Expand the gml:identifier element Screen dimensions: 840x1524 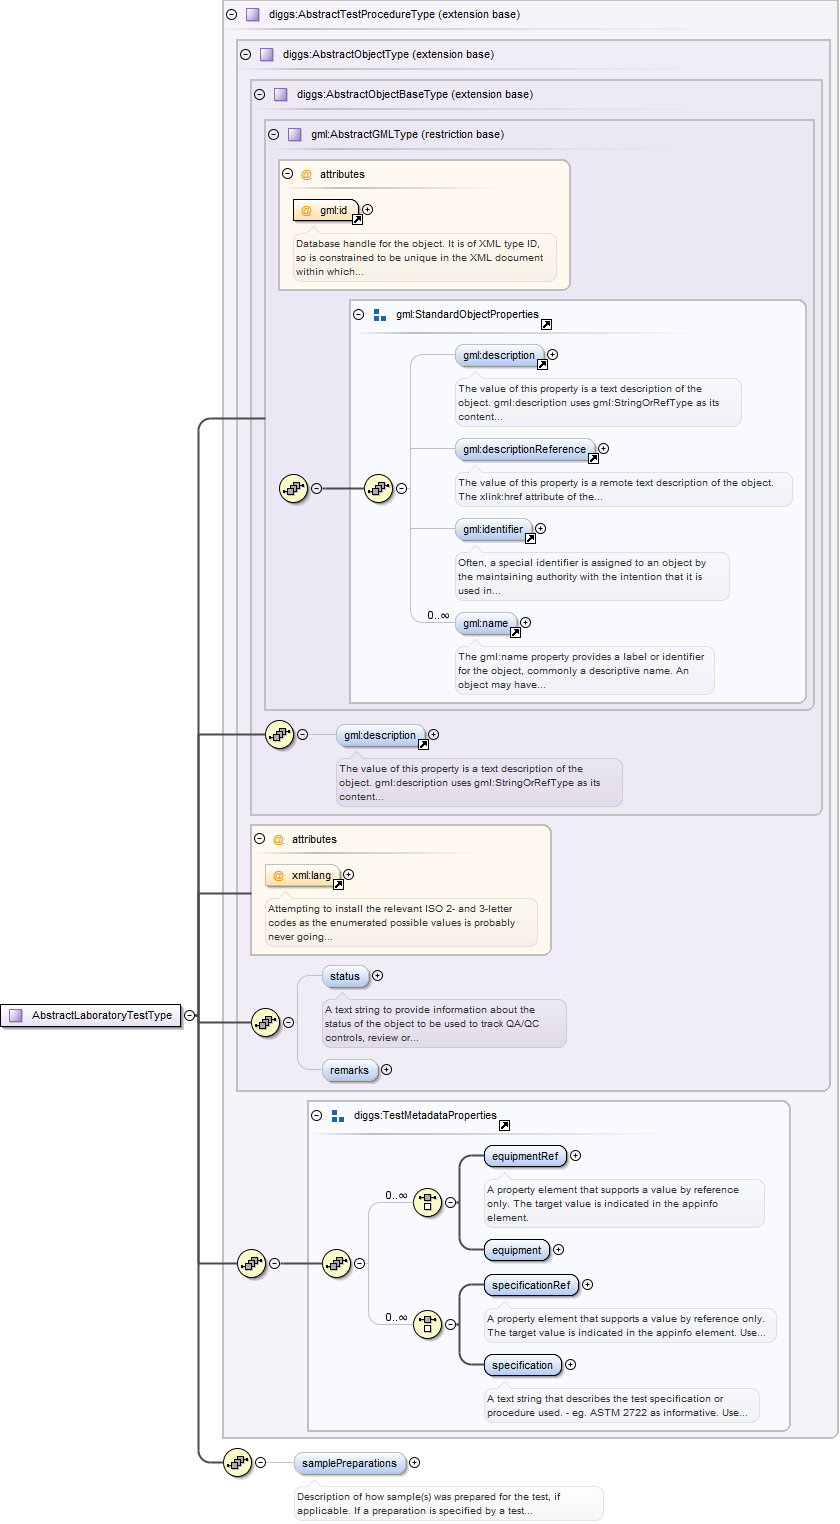click(x=541, y=528)
